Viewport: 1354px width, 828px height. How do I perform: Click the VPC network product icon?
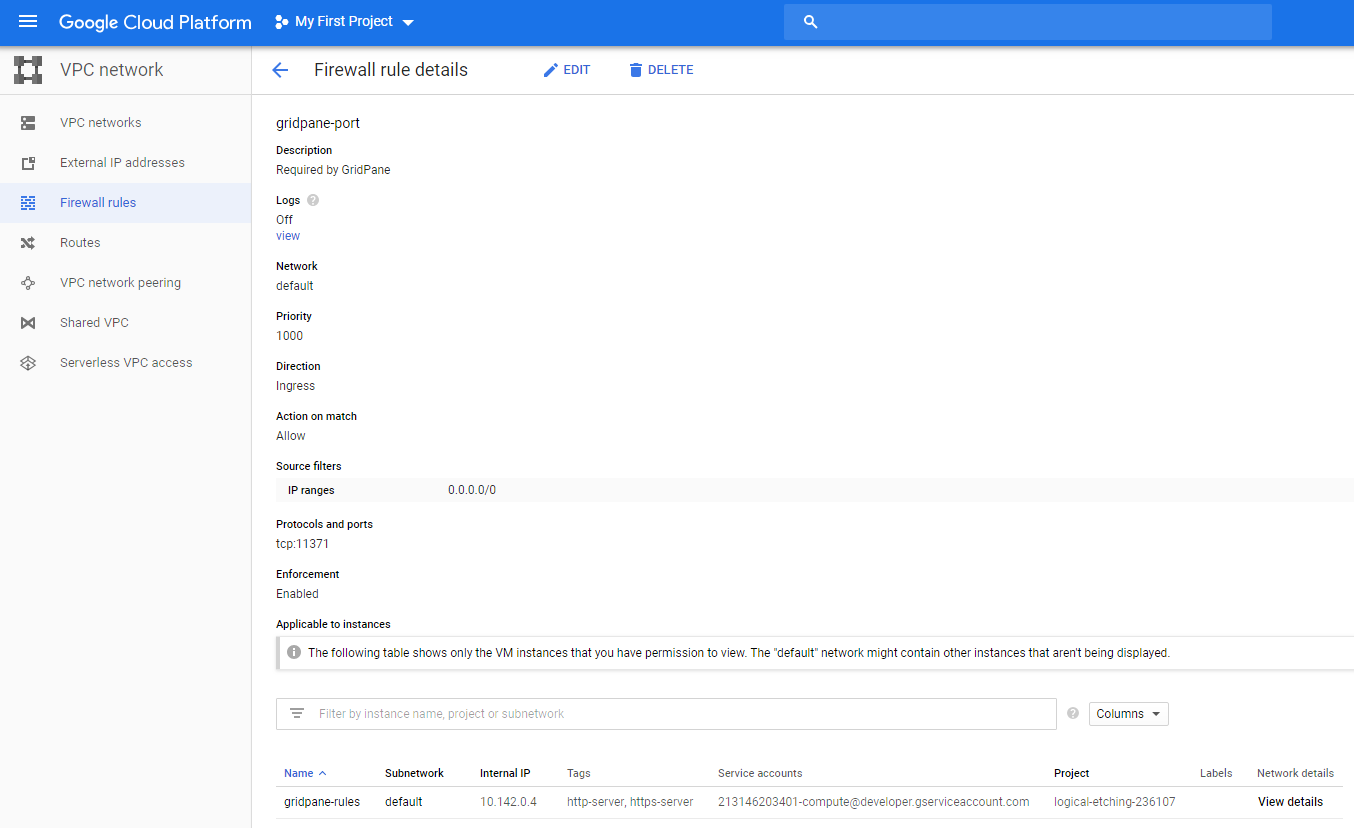pos(28,70)
